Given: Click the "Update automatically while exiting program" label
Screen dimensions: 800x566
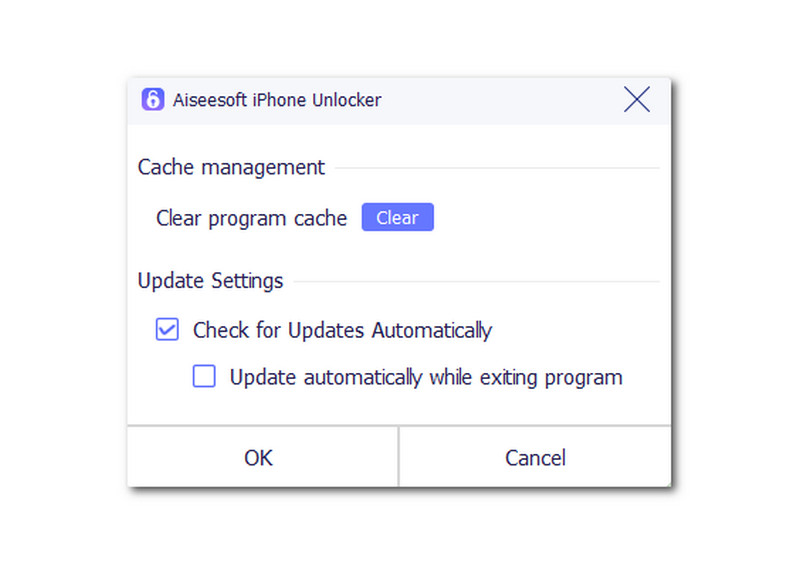Looking at the screenshot, I should [426, 378].
